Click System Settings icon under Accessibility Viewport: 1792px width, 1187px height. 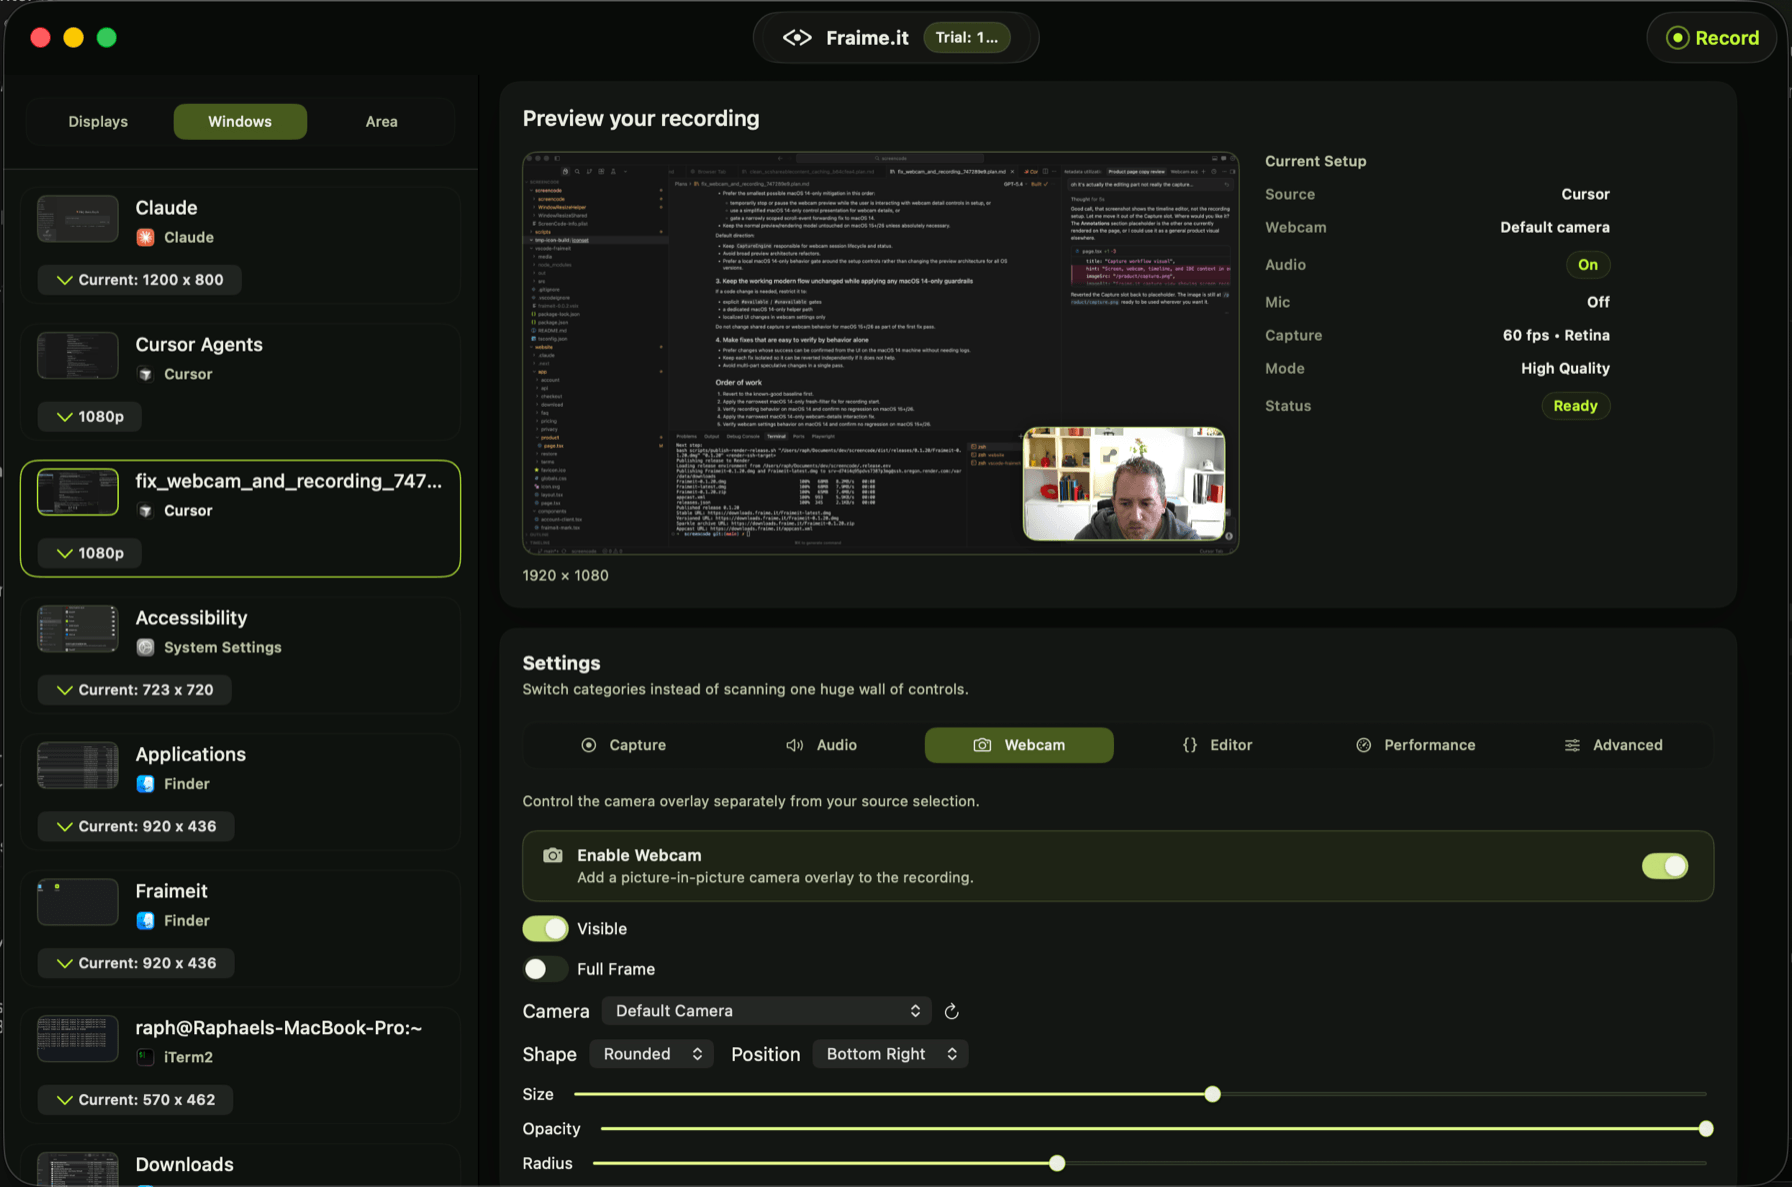[x=145, y=647]
